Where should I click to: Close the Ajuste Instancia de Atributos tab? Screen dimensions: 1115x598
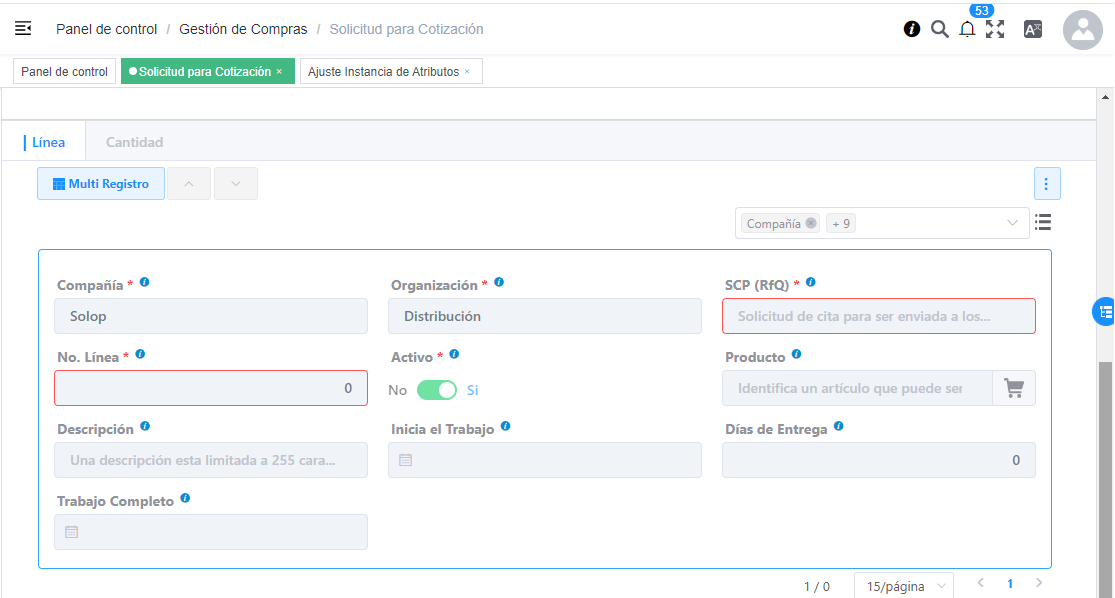pos(467,72)
